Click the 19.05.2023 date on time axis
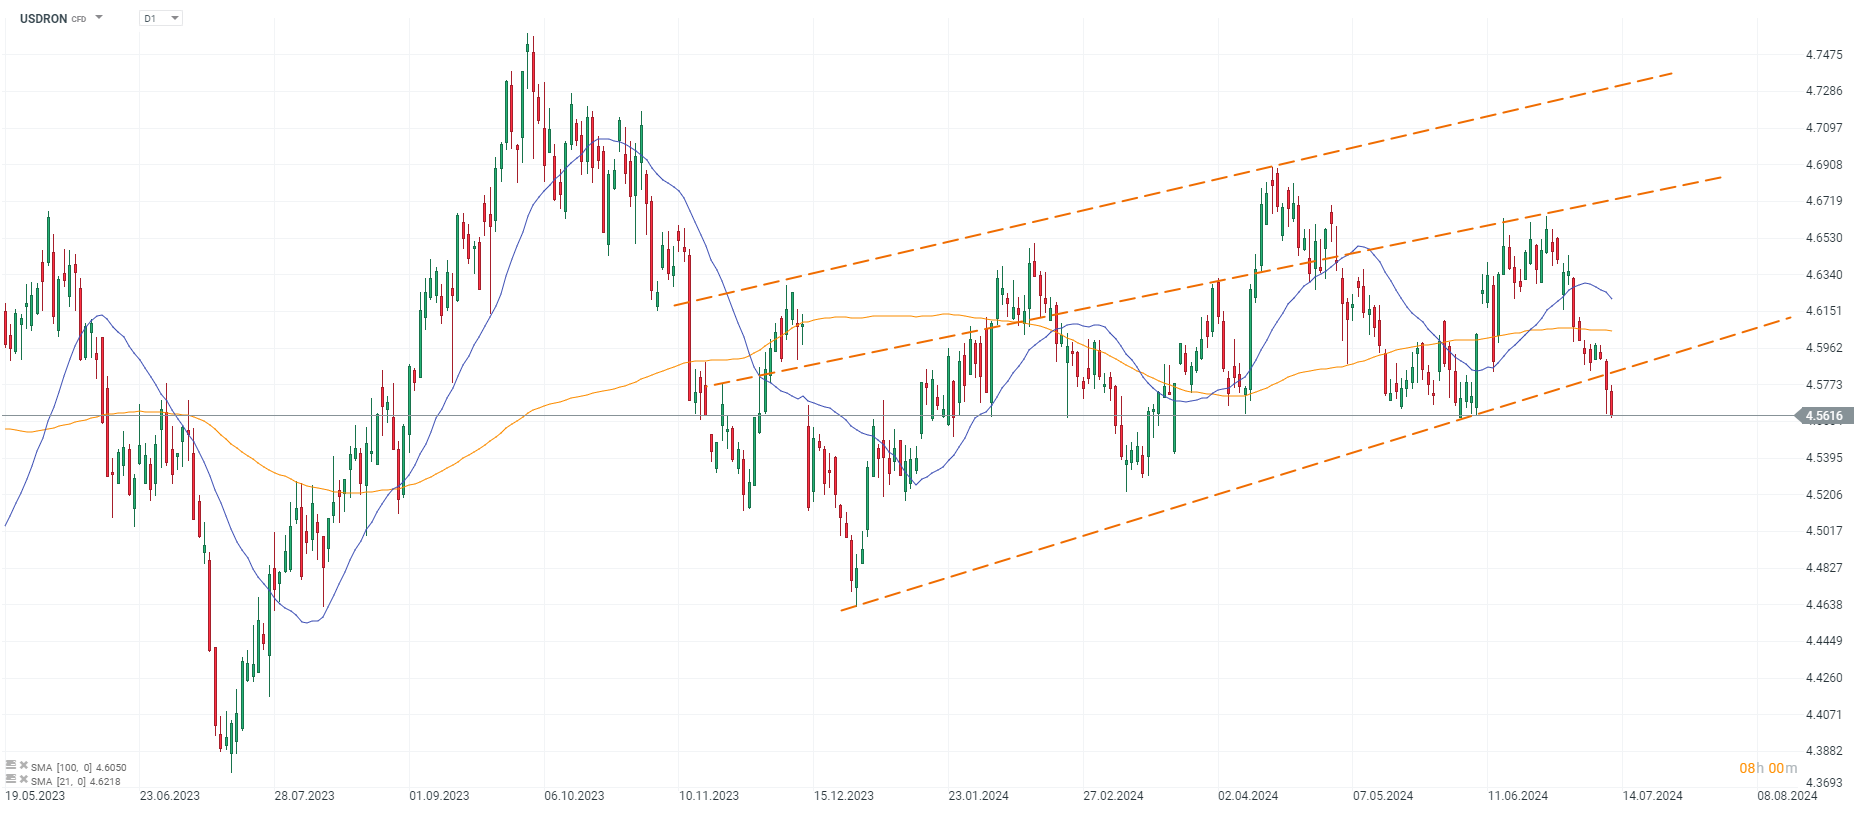This screenshot has width=1866, height=813. pyautogui.click(x=35, y=796)
